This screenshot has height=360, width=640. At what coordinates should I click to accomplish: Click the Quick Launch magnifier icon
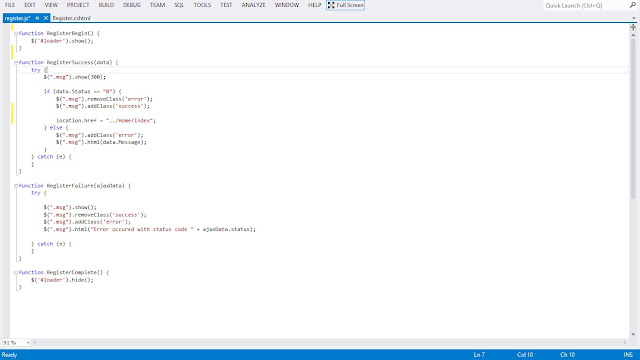633,5
